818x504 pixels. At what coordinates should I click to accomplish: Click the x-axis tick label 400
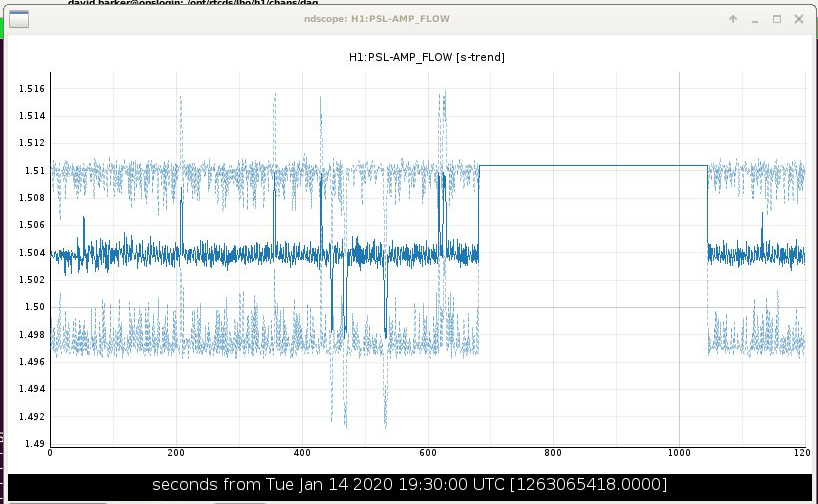[x=302, y=453]
